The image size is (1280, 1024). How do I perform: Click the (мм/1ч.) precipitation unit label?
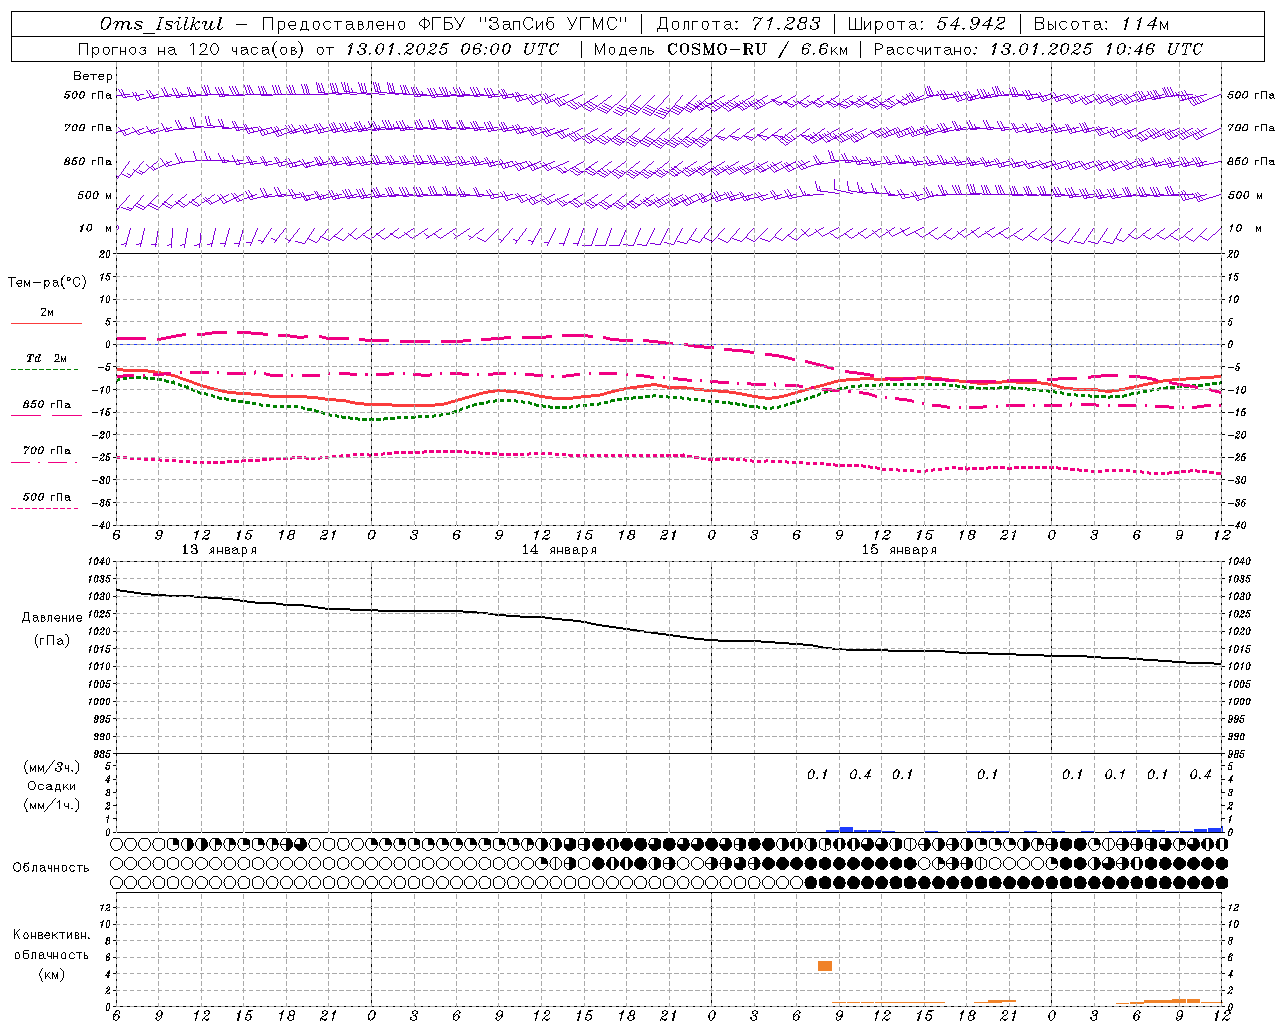coord(52,805)
